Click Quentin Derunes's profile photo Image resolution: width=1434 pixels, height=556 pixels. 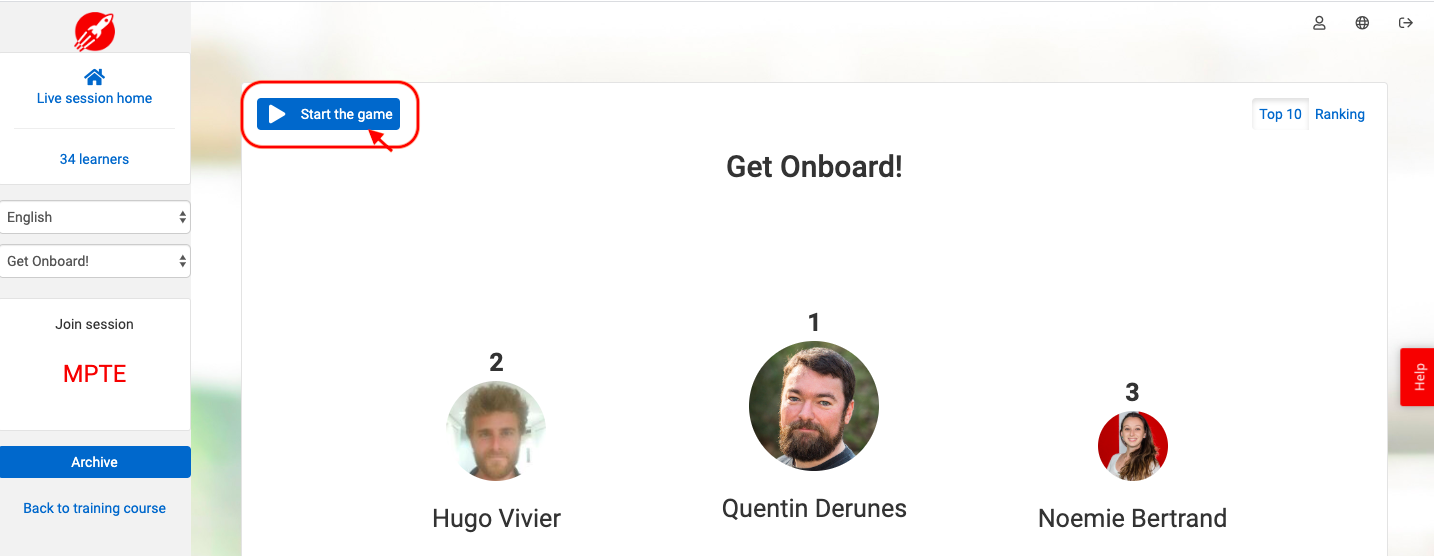coord(814,406)
